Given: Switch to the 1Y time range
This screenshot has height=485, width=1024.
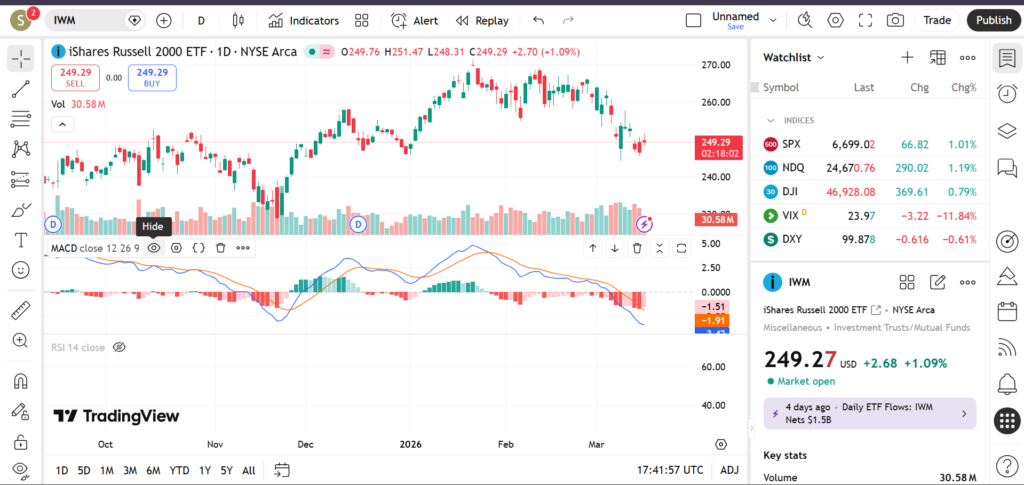Looking at the screenshot, I should tap(204, 470).
